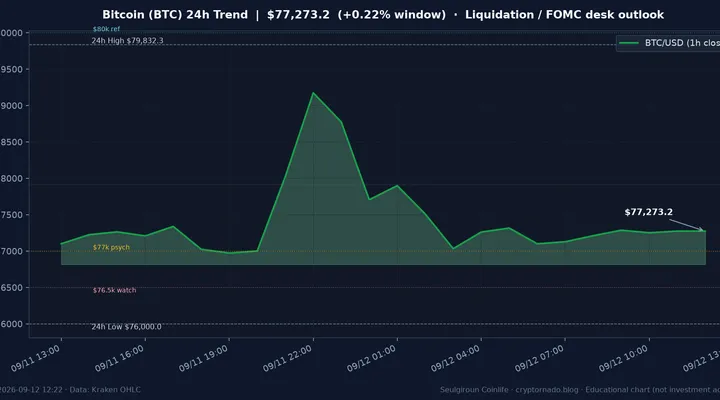Click the '24h Low $76,000.0' label
720x400 pixels.
point(126,327)
